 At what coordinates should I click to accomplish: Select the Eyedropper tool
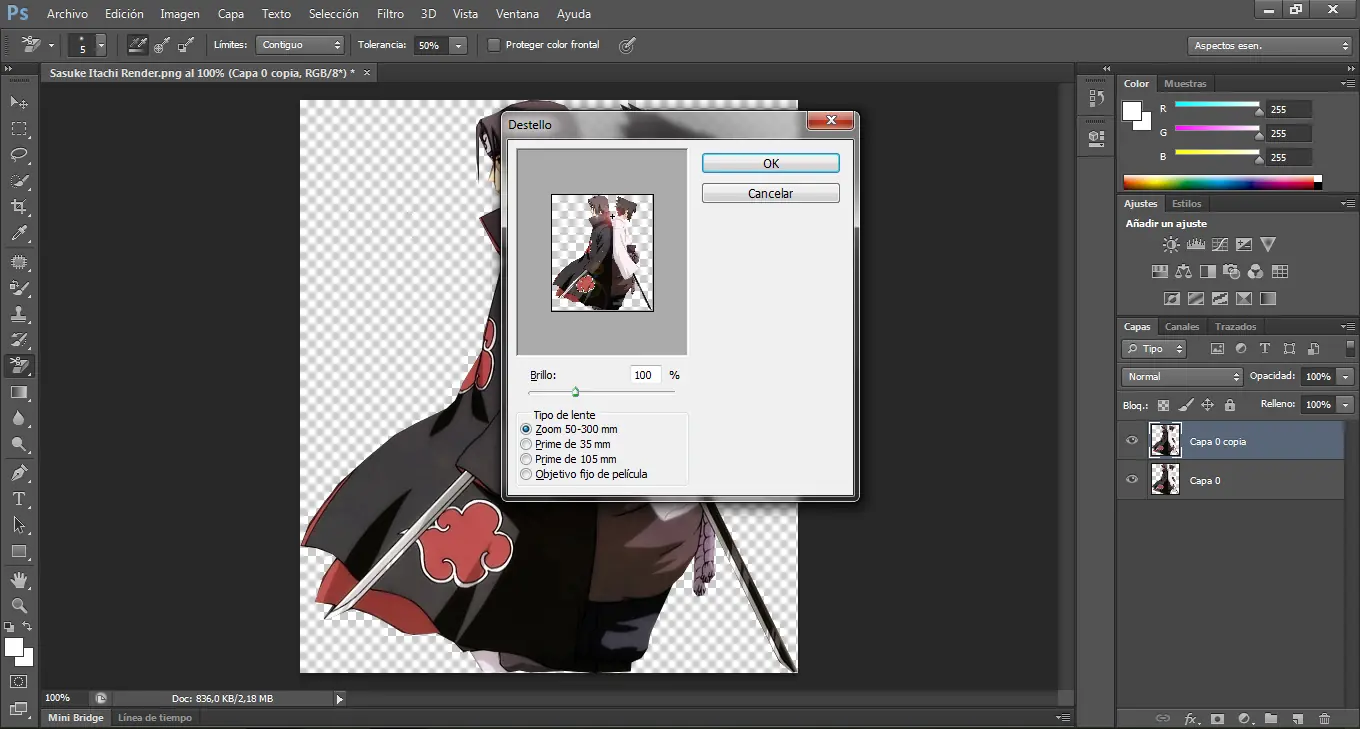19,234
